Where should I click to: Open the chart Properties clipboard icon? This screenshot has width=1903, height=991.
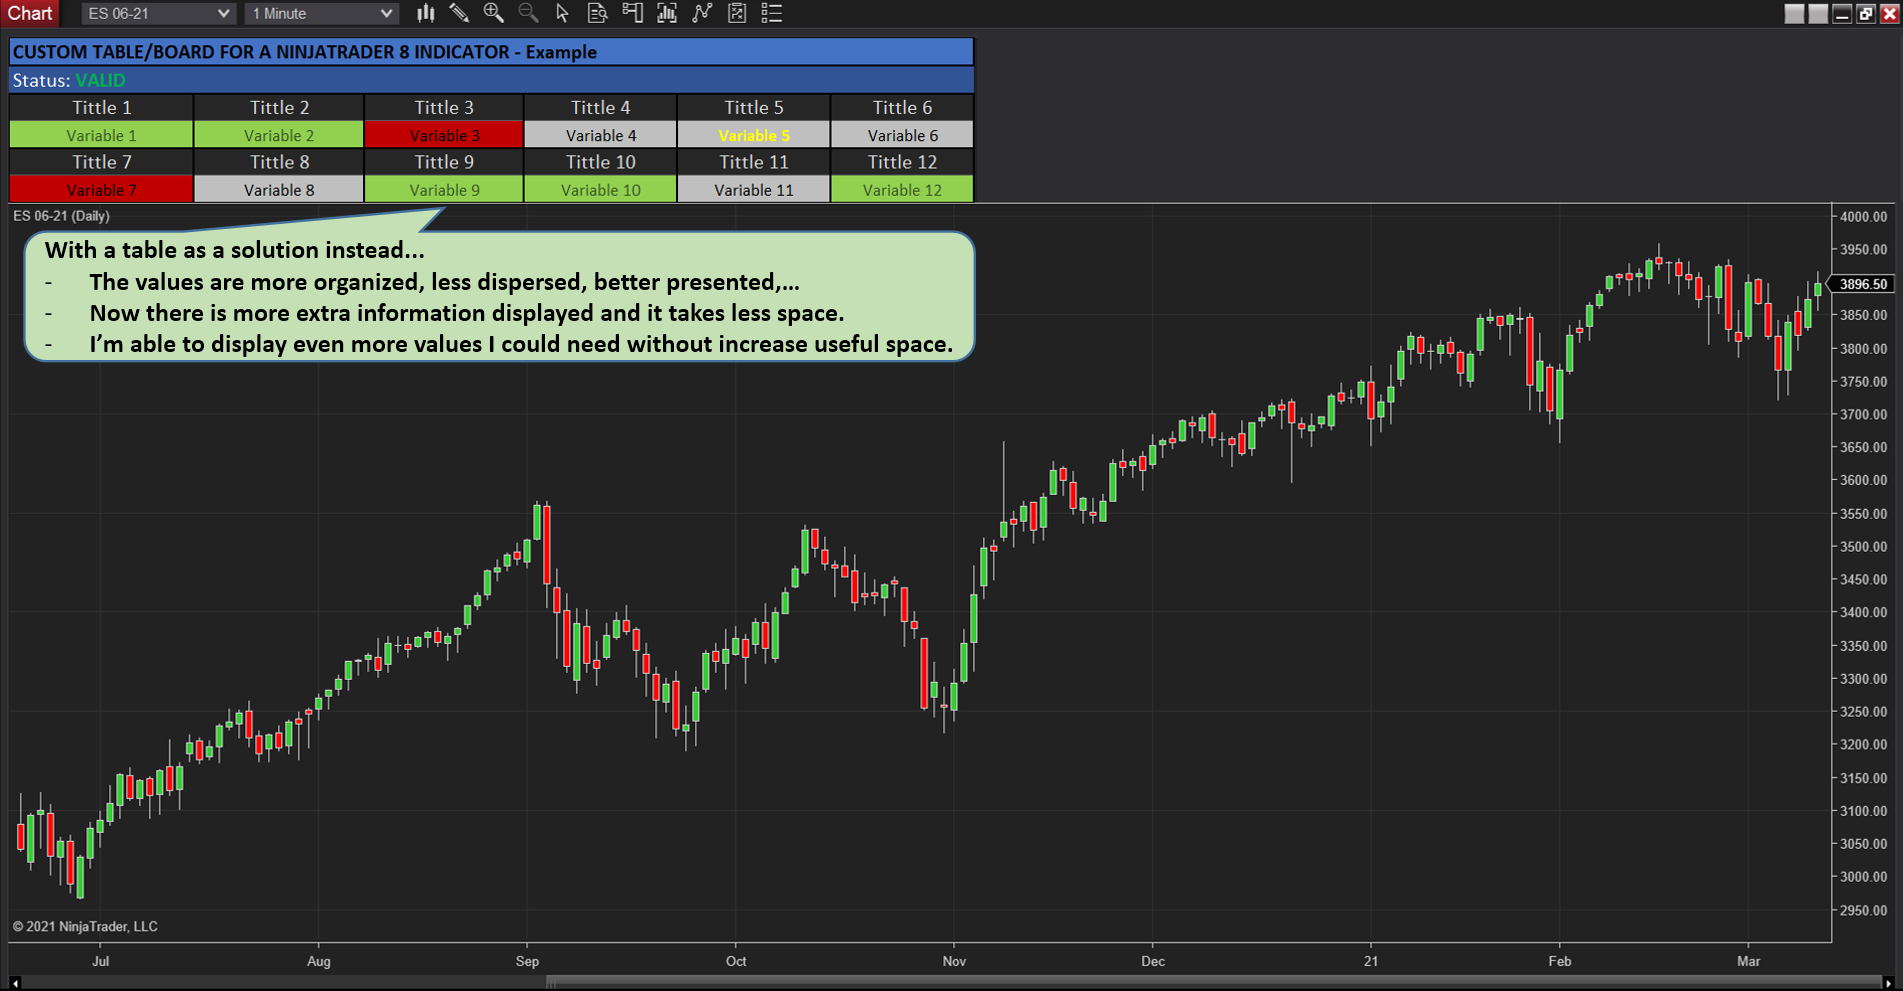pyautogui.click(x=737, y=13)
